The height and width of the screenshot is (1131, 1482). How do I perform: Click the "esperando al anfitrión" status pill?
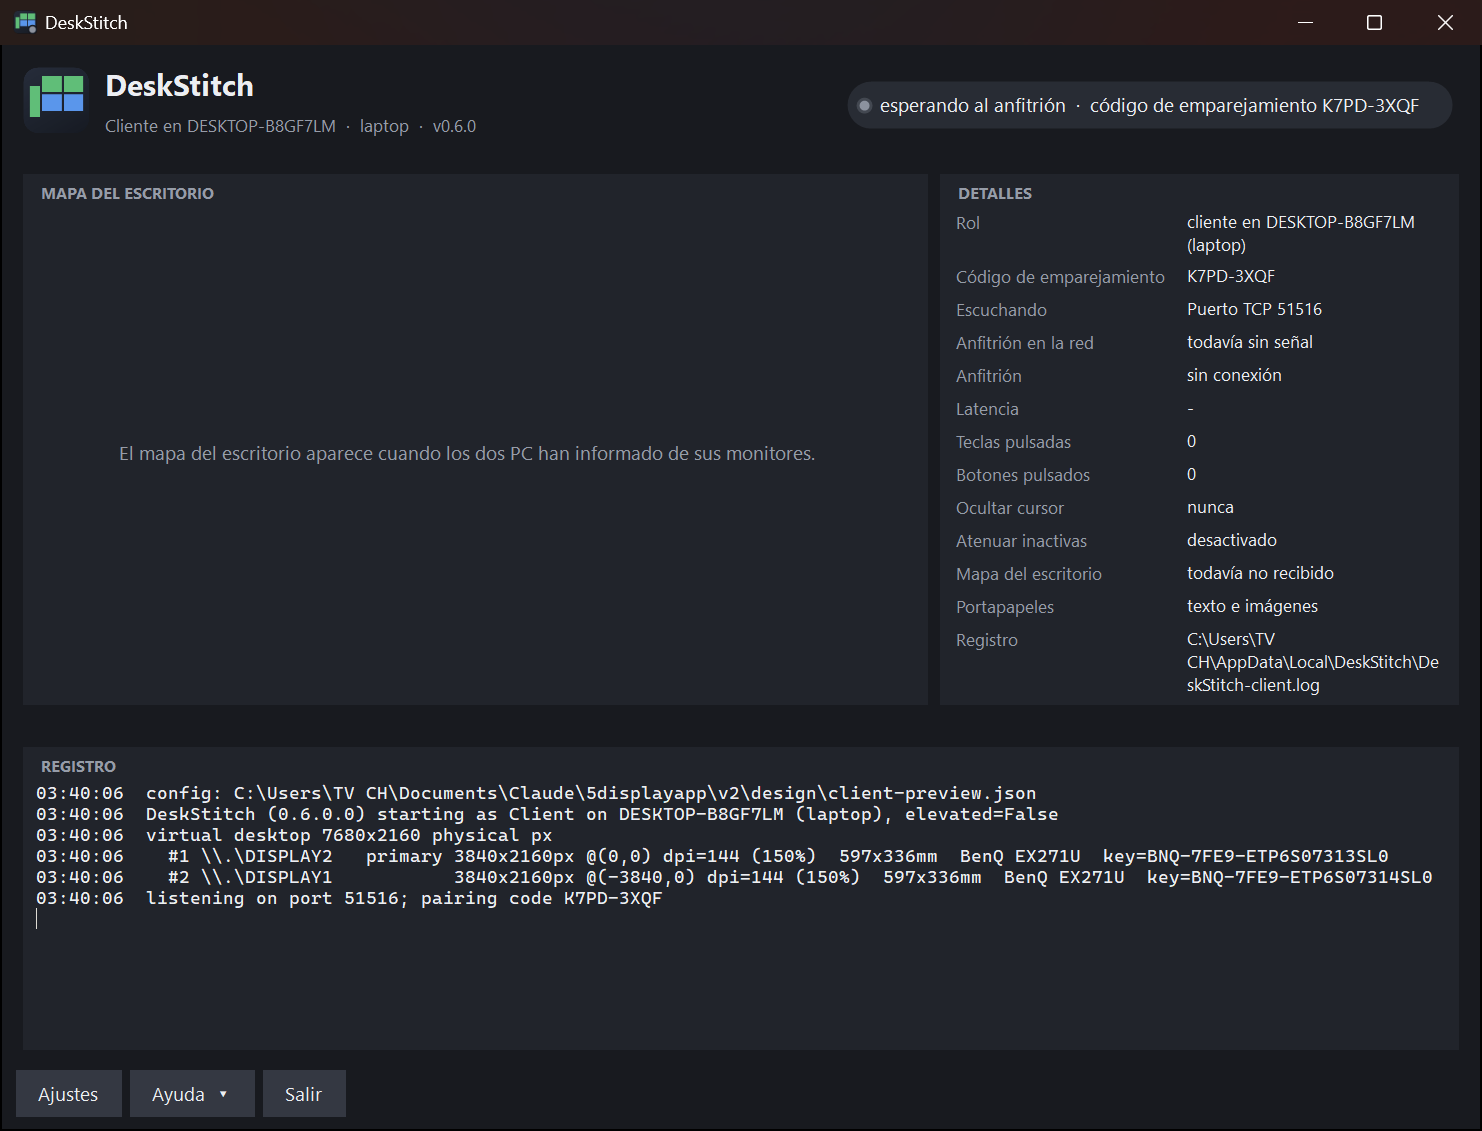coord(1150,105)
